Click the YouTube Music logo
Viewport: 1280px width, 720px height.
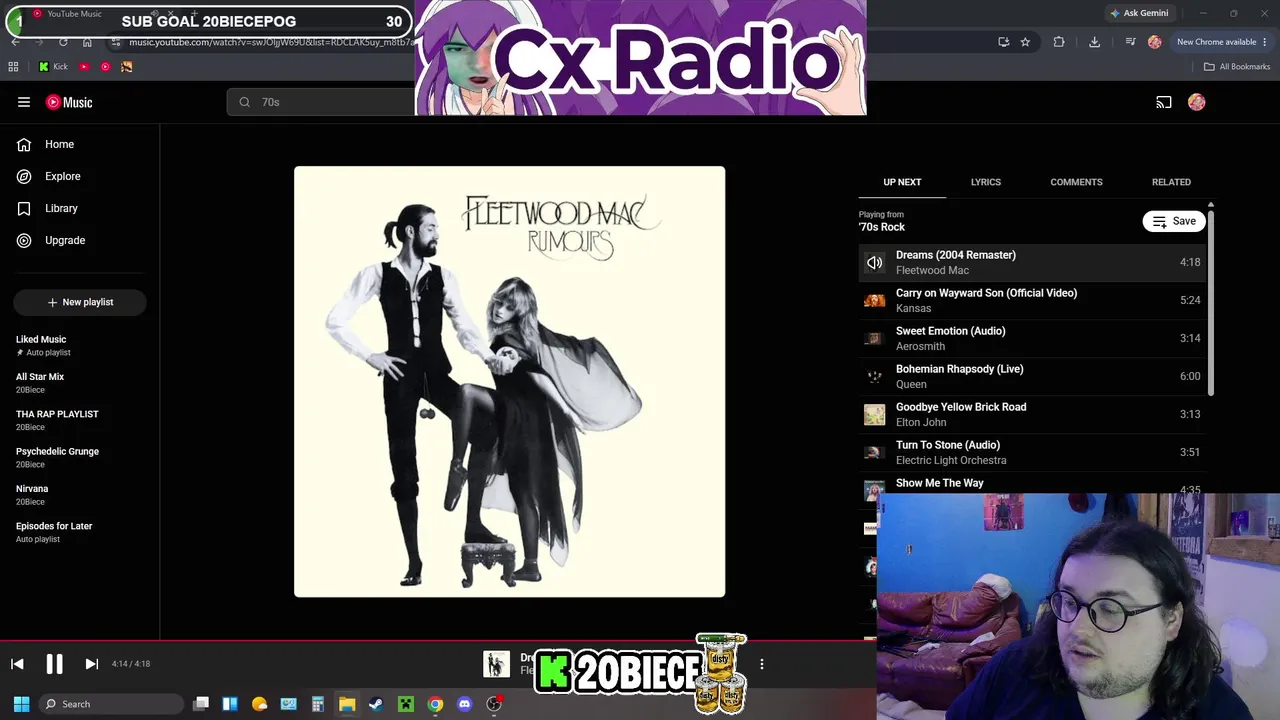(x=69, y=102)
